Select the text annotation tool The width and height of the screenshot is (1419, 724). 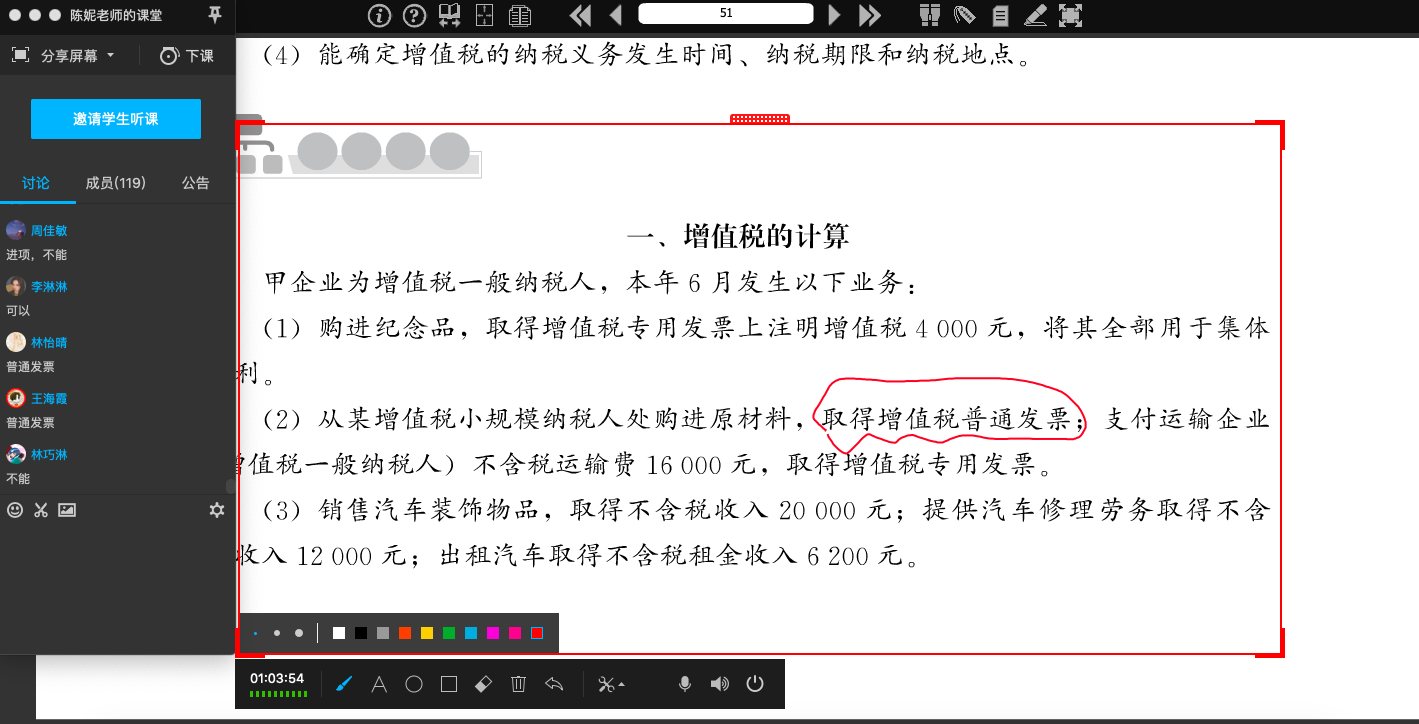tap(379, 685)
